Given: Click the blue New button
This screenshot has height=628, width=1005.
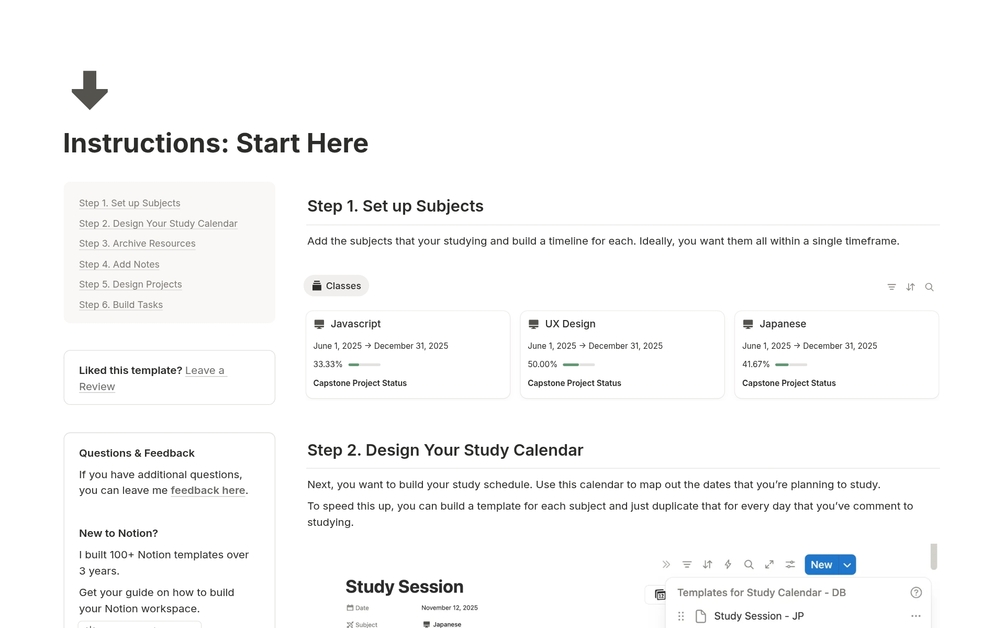Looking at the screenshot, I should coord(820,565).
